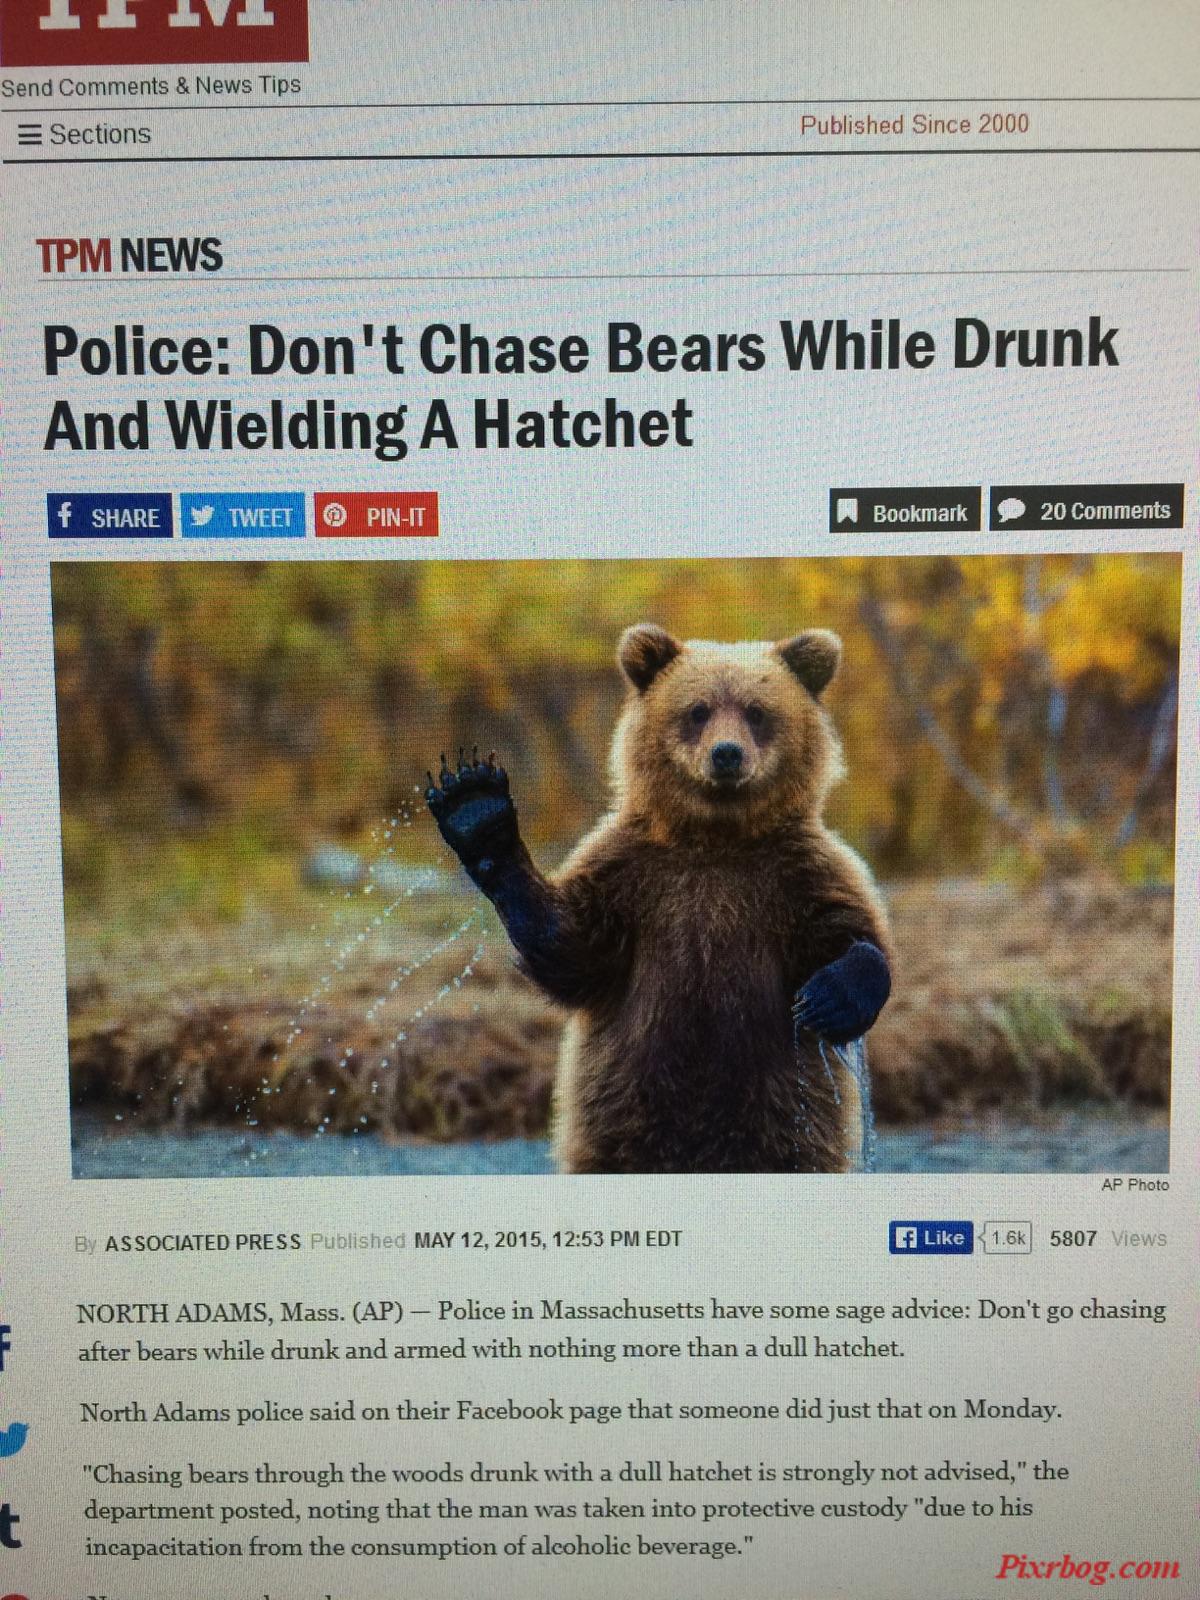Bookmark this article

(904, 511)
